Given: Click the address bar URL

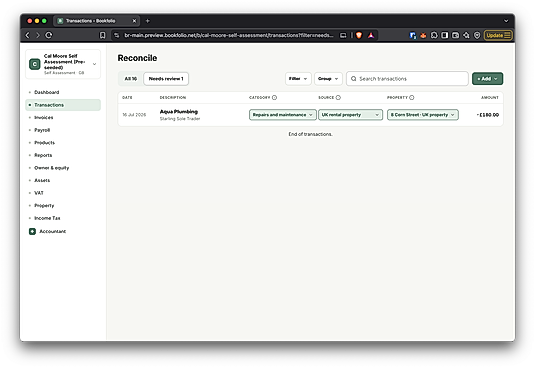Looking at the screenshot, I should 229,35.
